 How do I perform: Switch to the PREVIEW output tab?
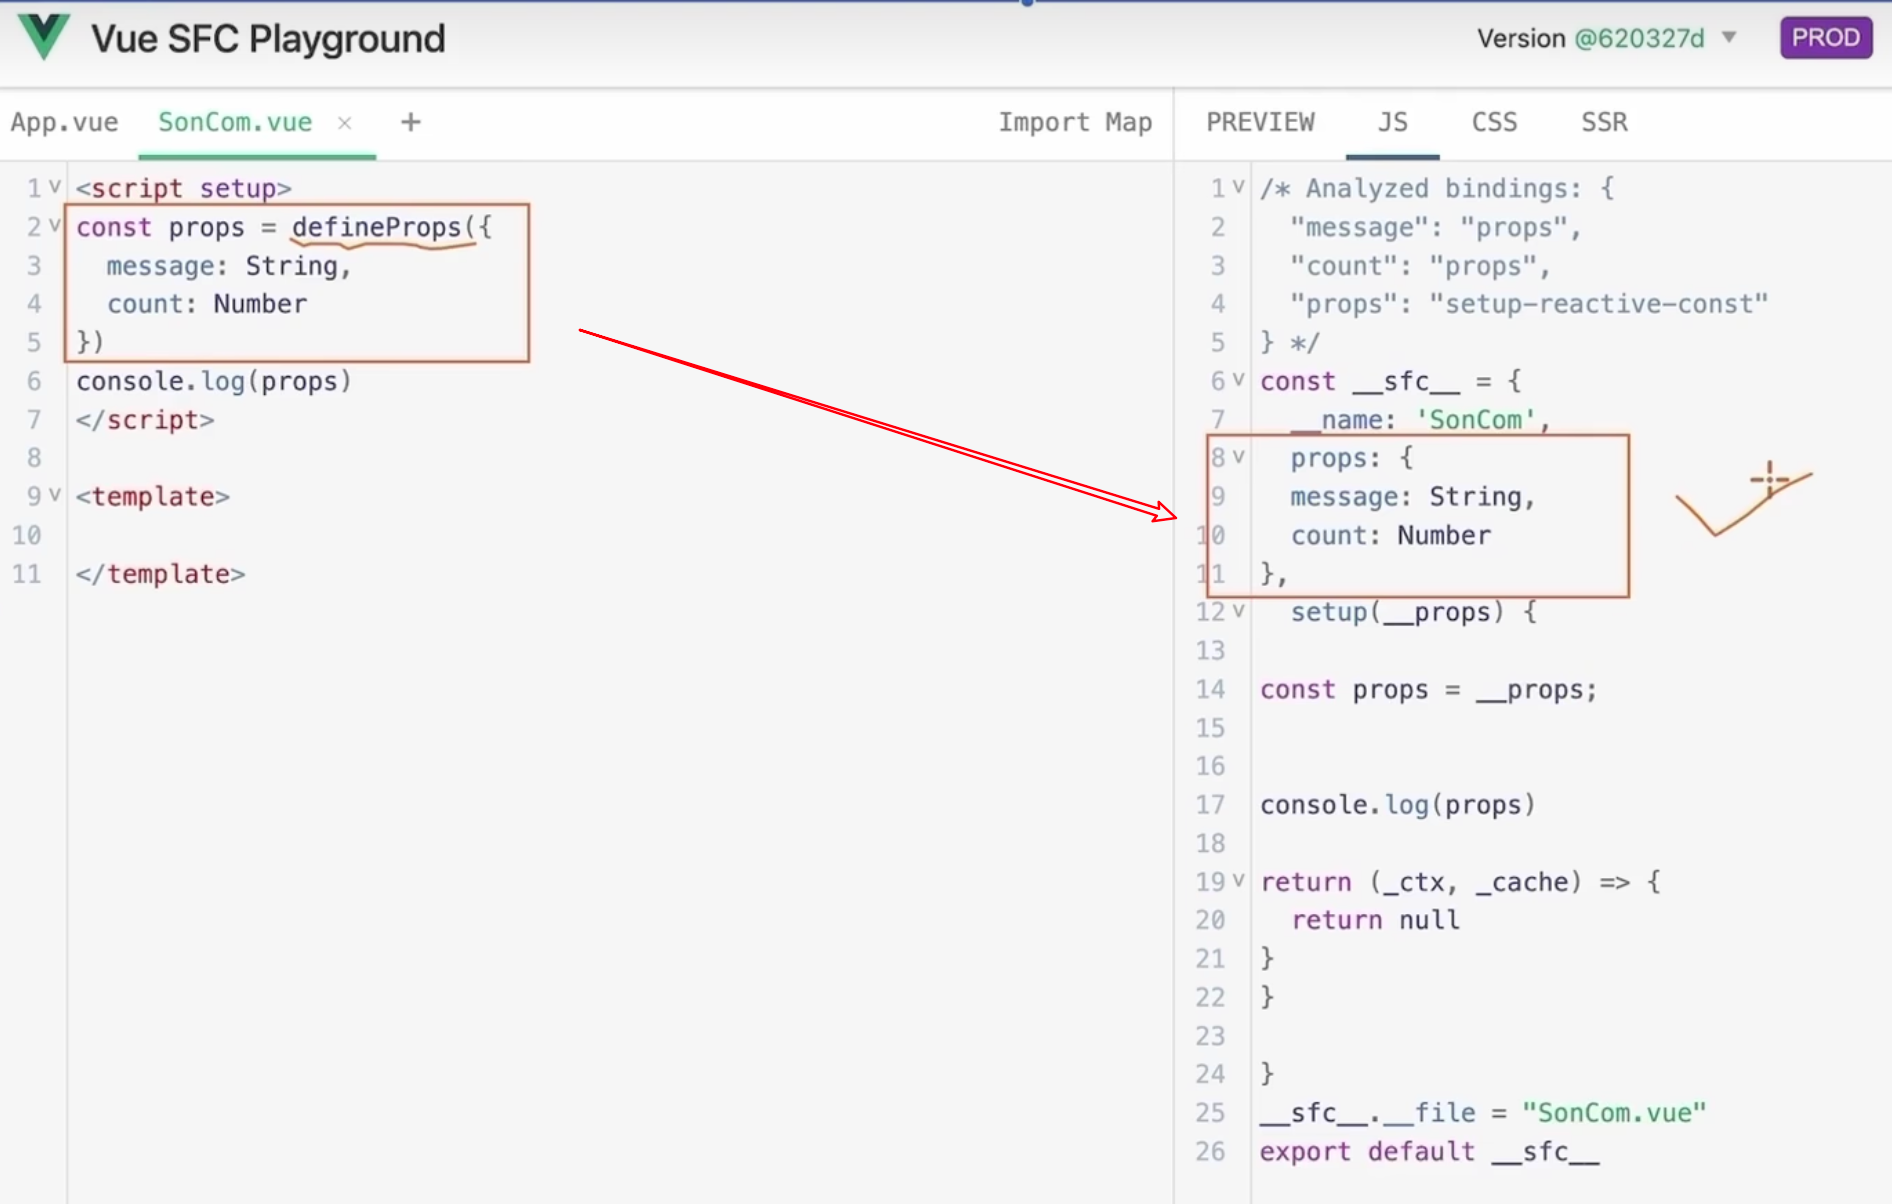[x=1260, y=122]
